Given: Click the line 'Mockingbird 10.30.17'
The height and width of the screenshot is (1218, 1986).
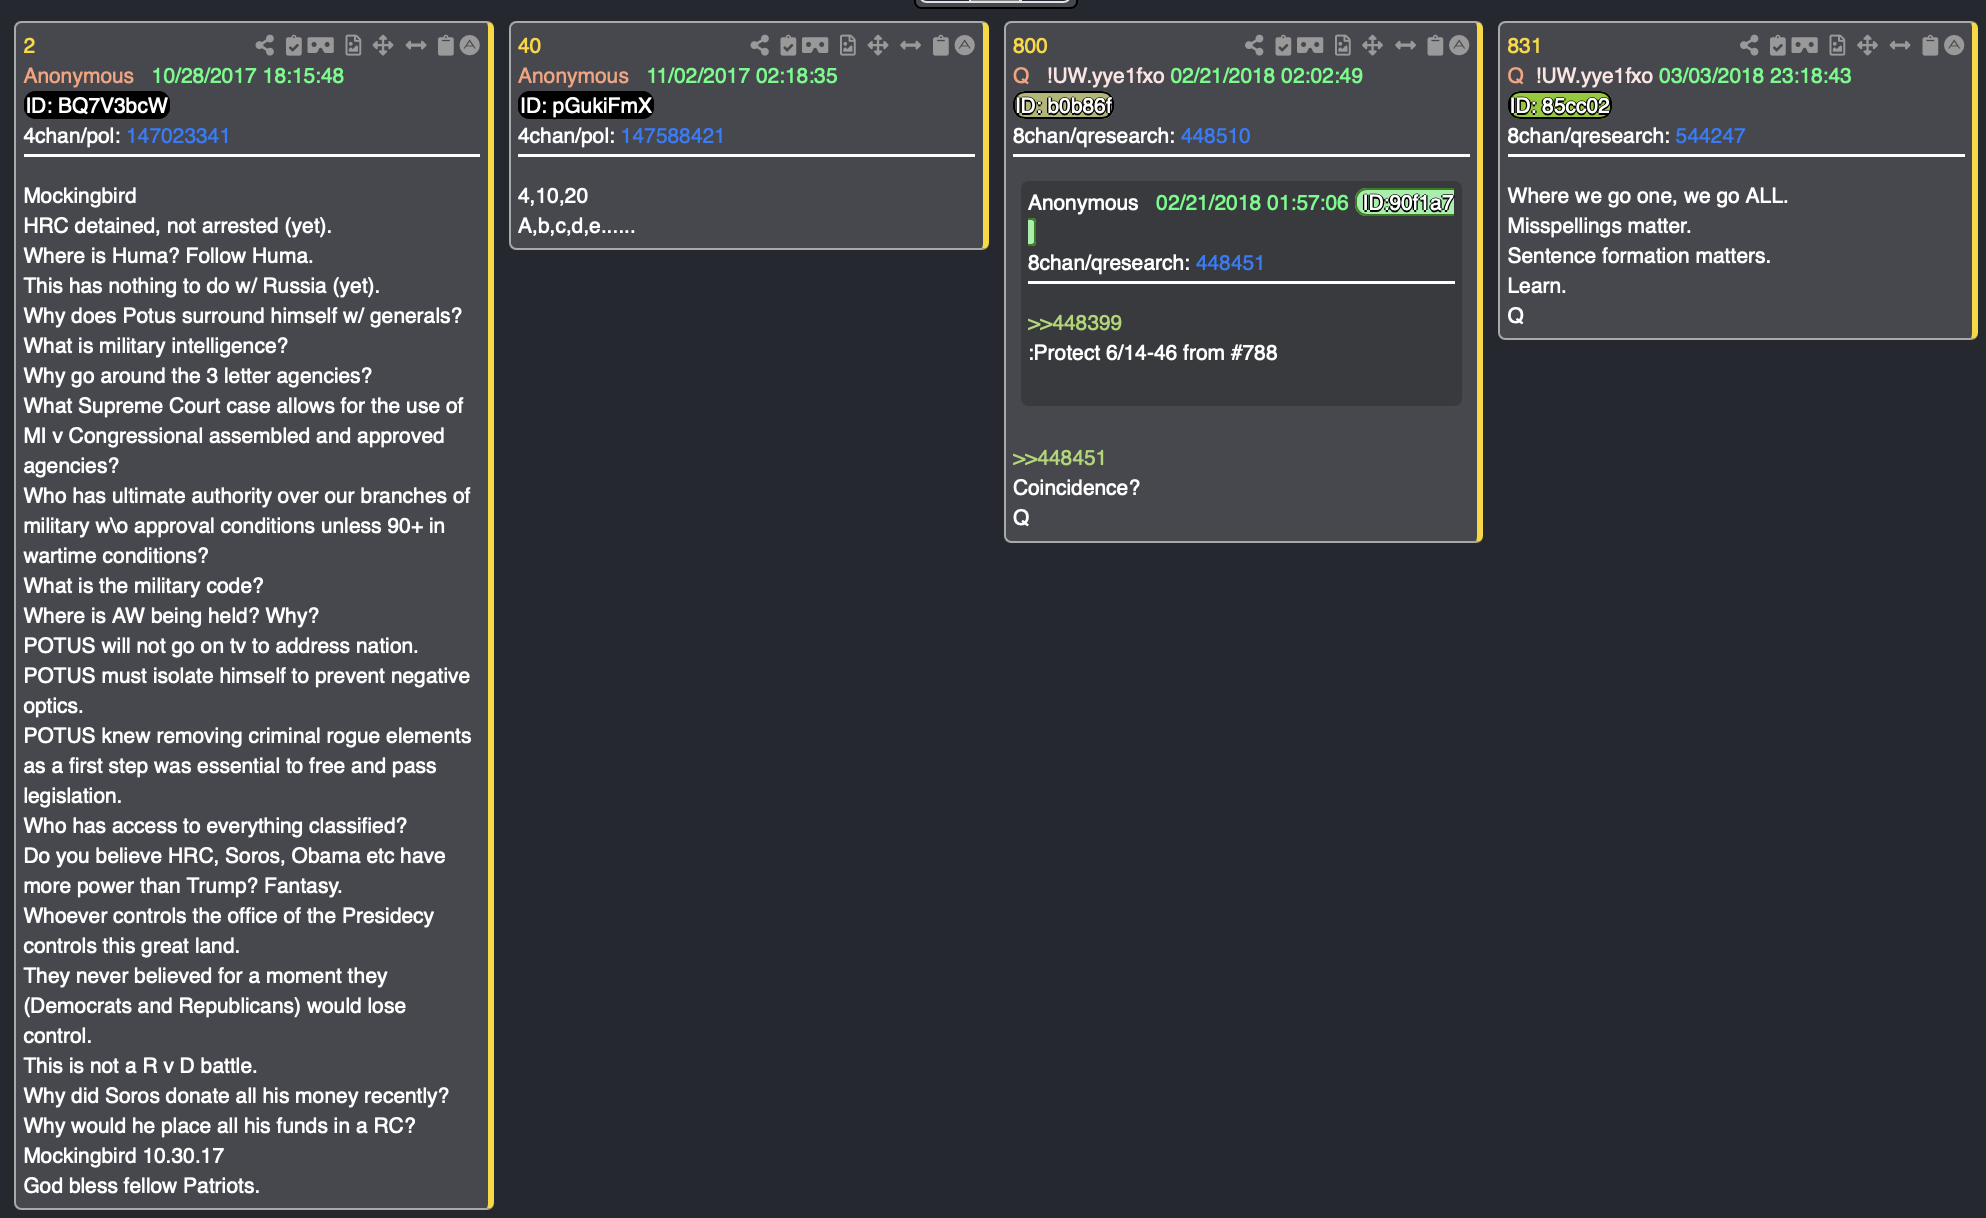Looking at the screenshot, I should pyautogui.click(x=124, y=1156).
